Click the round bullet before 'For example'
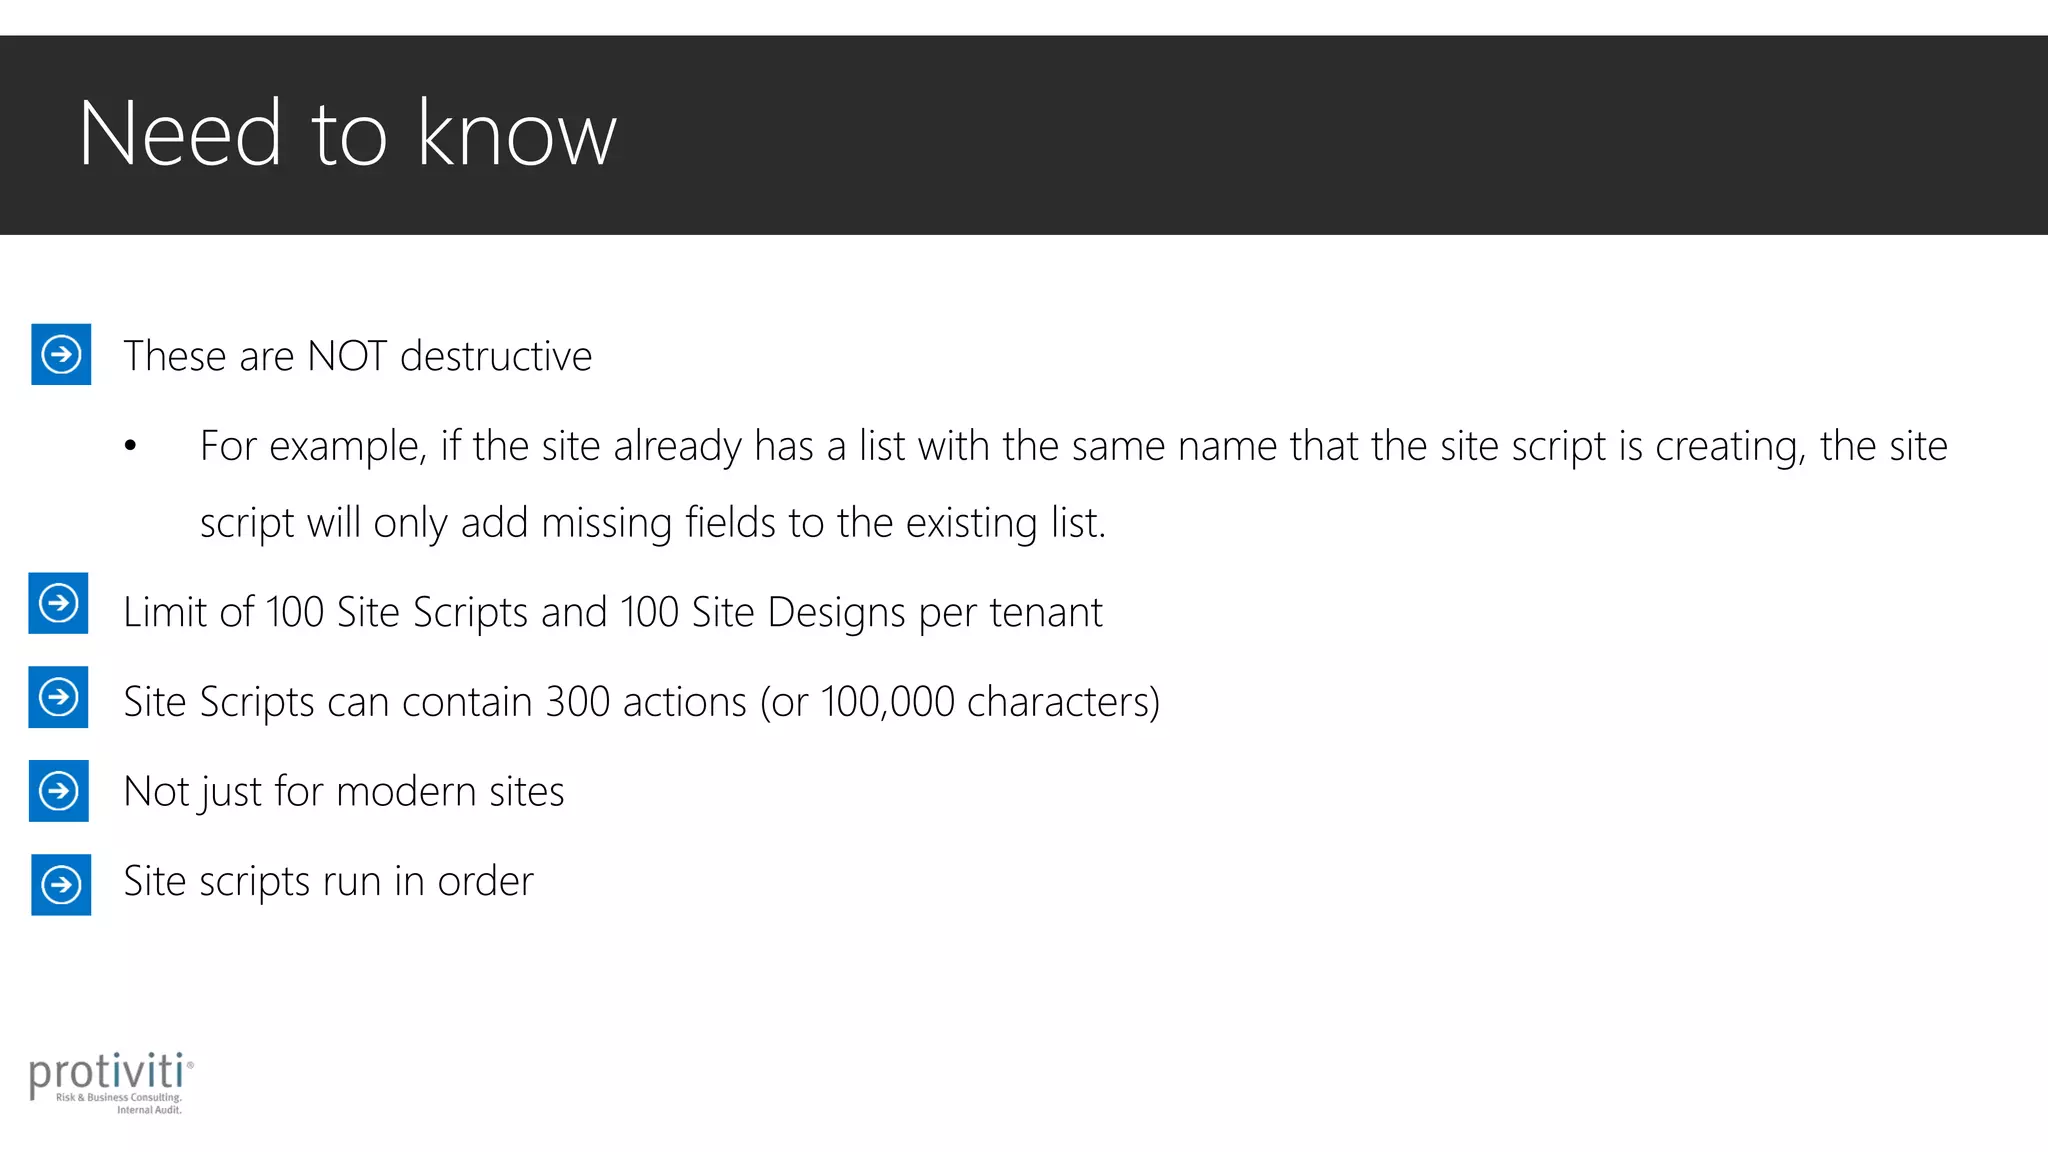 point(130,446)
